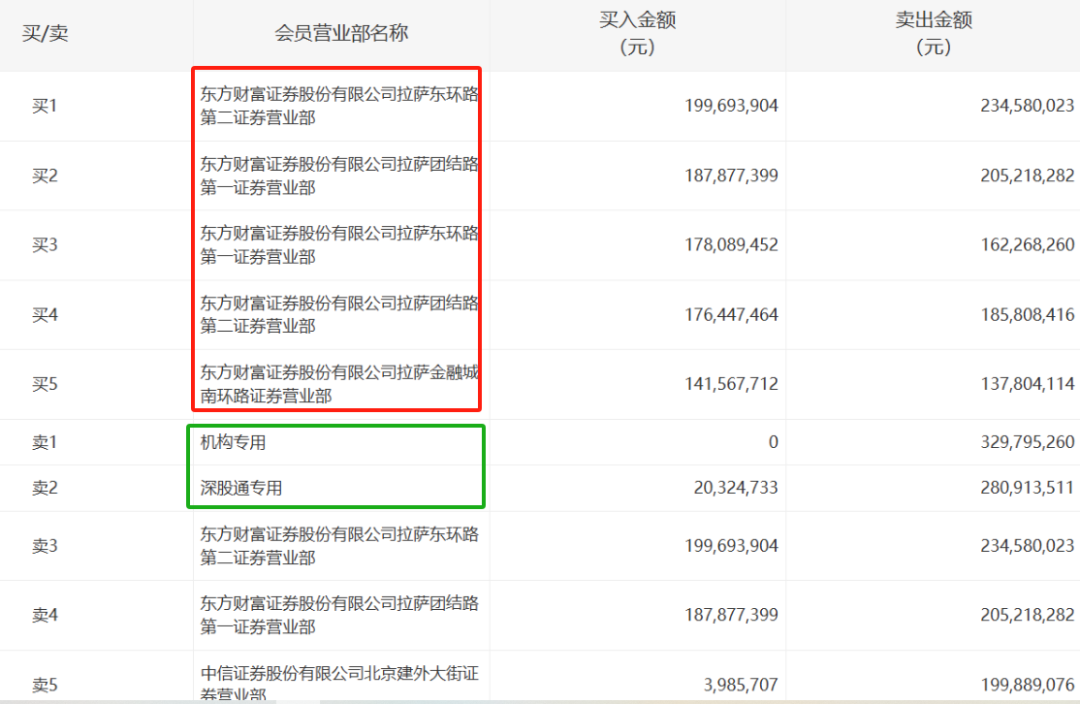Select the 卖5 row label
Screen dimensions: 1080x704
tap(45, 685)
